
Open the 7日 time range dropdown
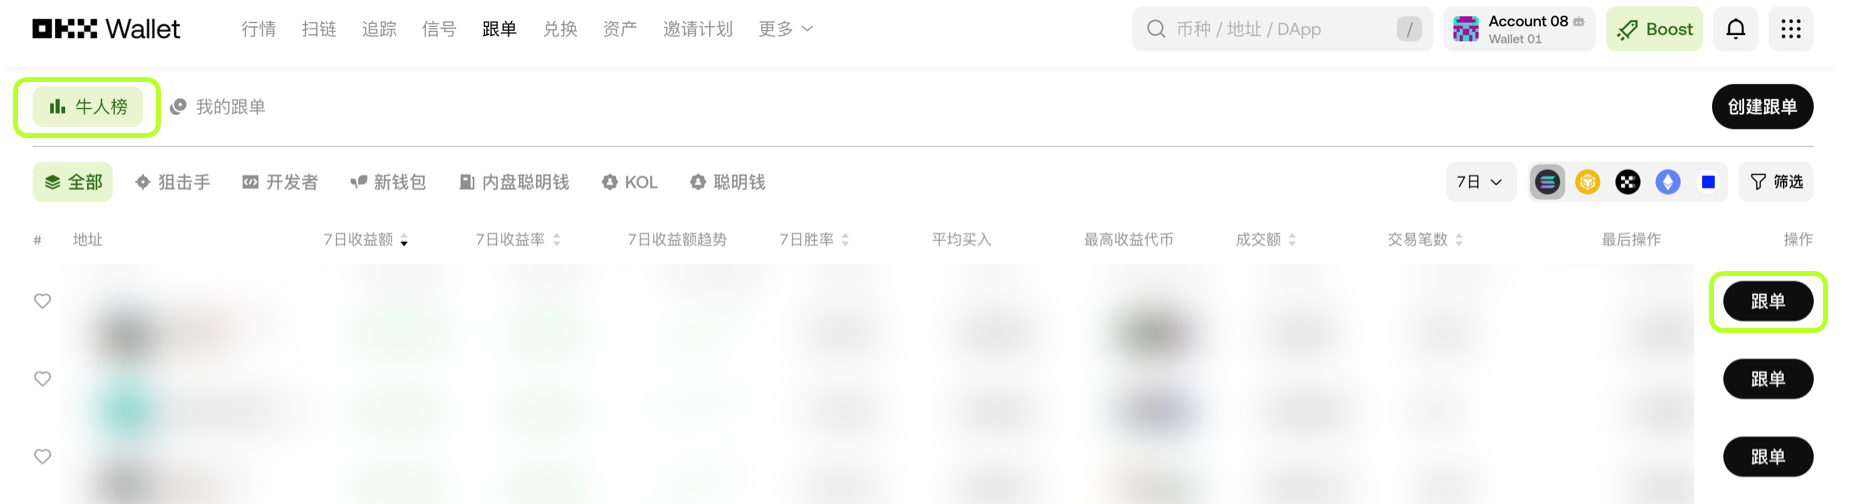click(1480, 182)
